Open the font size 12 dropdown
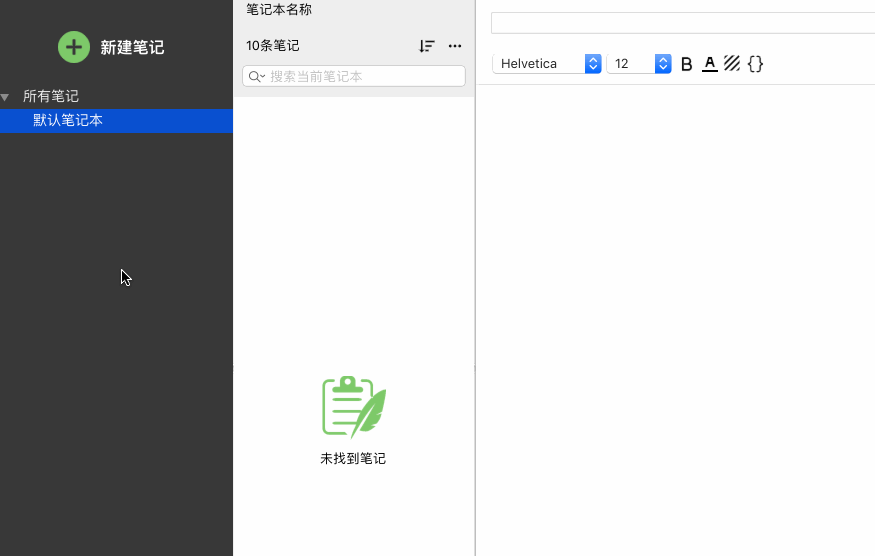This screenshot has width=875, height=556. 639,64
